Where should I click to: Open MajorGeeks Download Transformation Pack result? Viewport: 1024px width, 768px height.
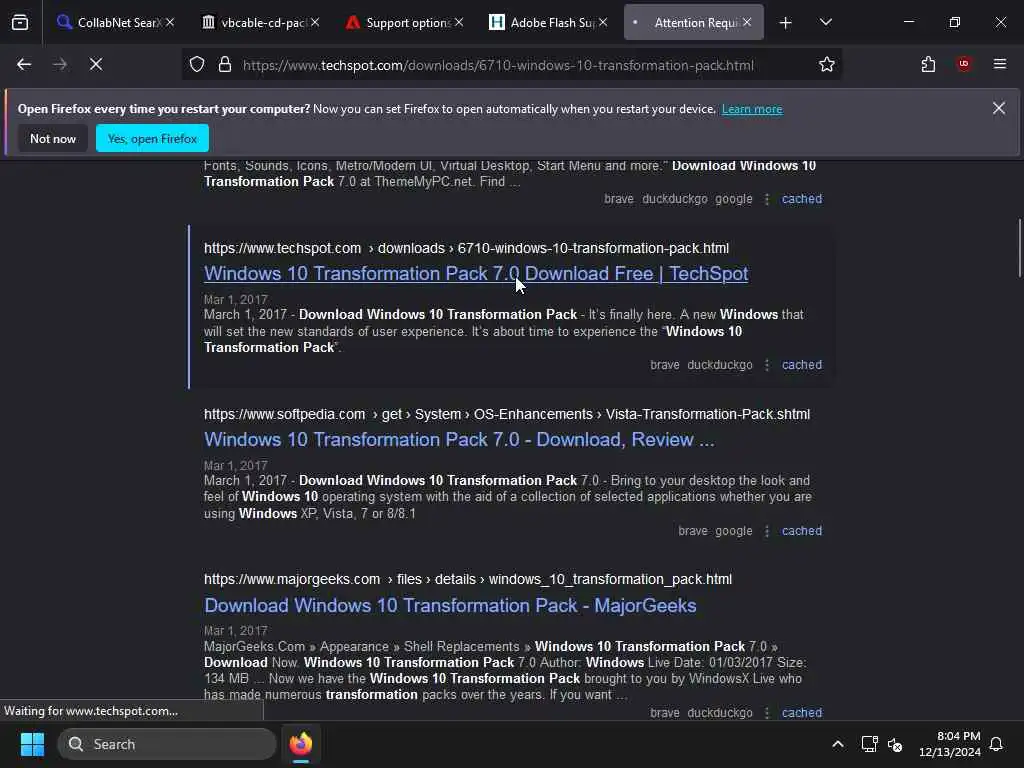click(x=450, y=605)
